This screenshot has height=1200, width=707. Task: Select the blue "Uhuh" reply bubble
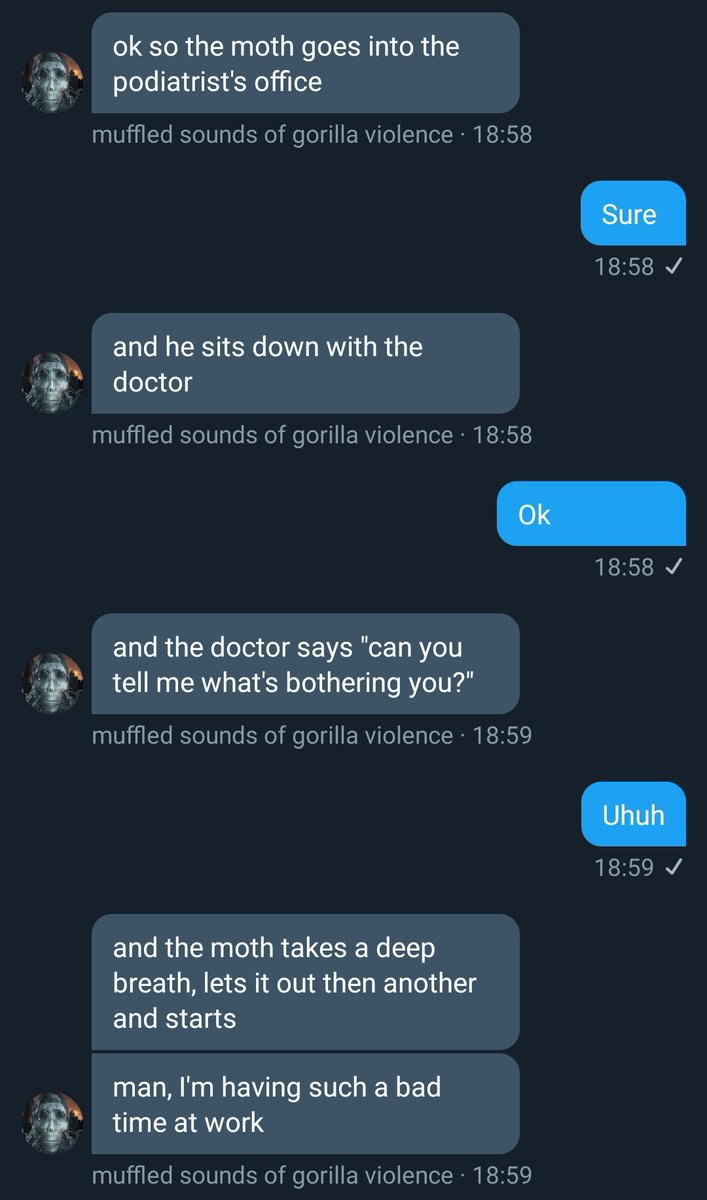pyautogui.click(x=633, y=814)
